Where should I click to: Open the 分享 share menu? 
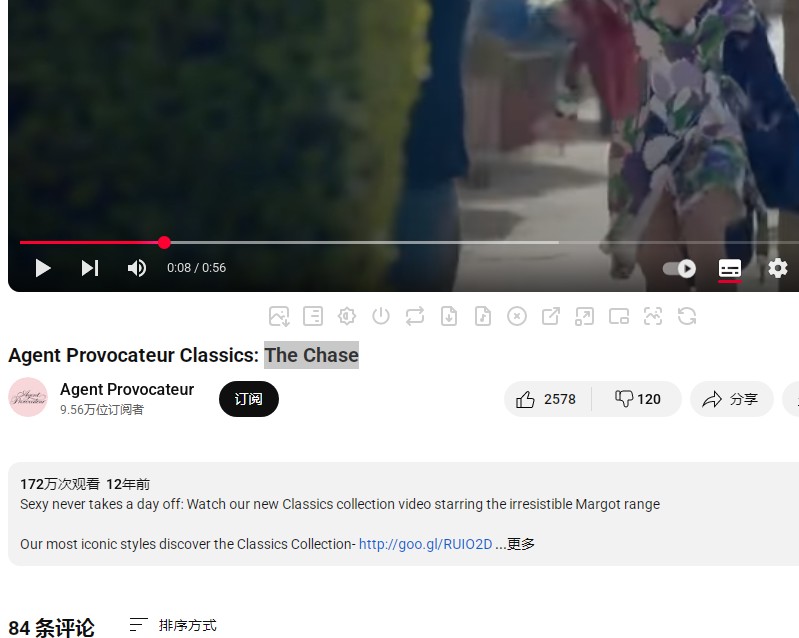point(732,399)
